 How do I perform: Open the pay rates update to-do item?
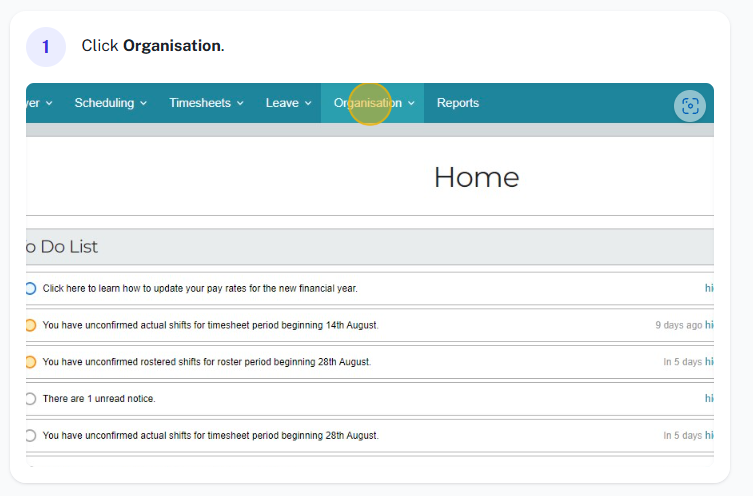(200, 288)
